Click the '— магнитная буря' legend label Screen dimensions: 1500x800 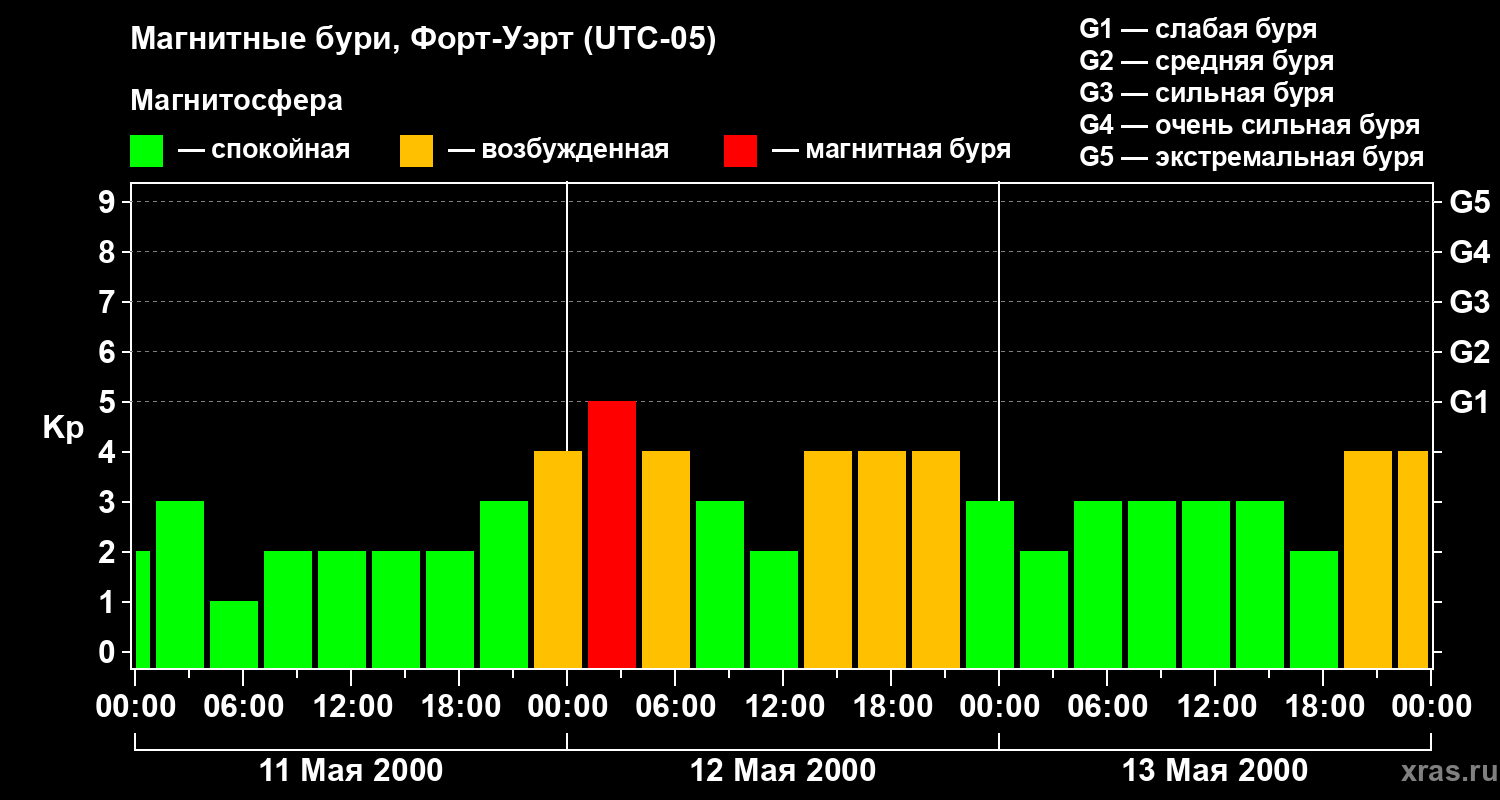(892, 150)
